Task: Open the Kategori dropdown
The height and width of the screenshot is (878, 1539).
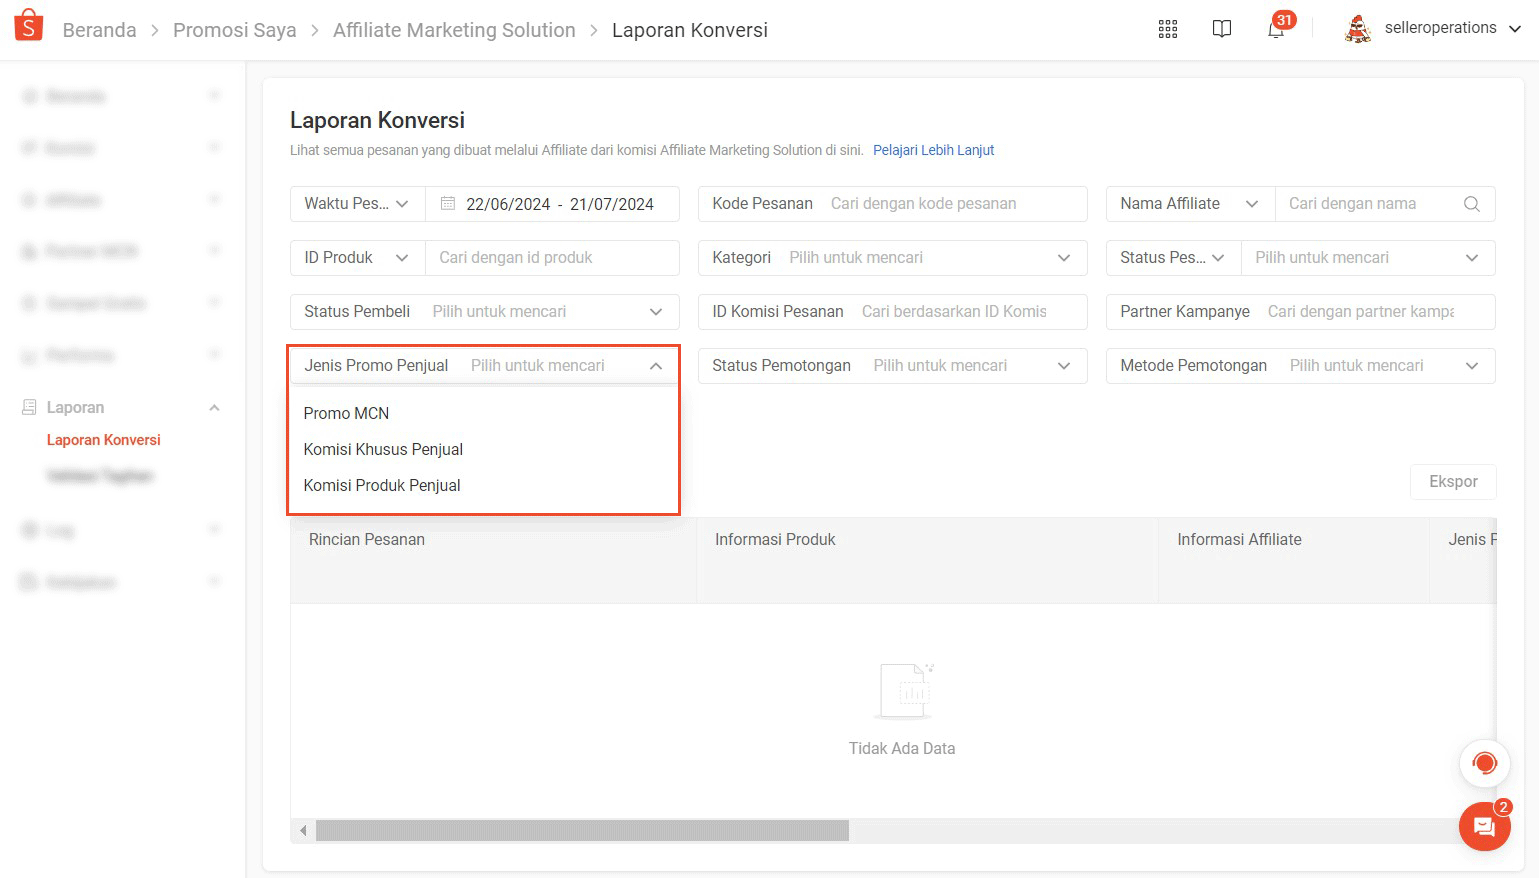Action: 1064,258
